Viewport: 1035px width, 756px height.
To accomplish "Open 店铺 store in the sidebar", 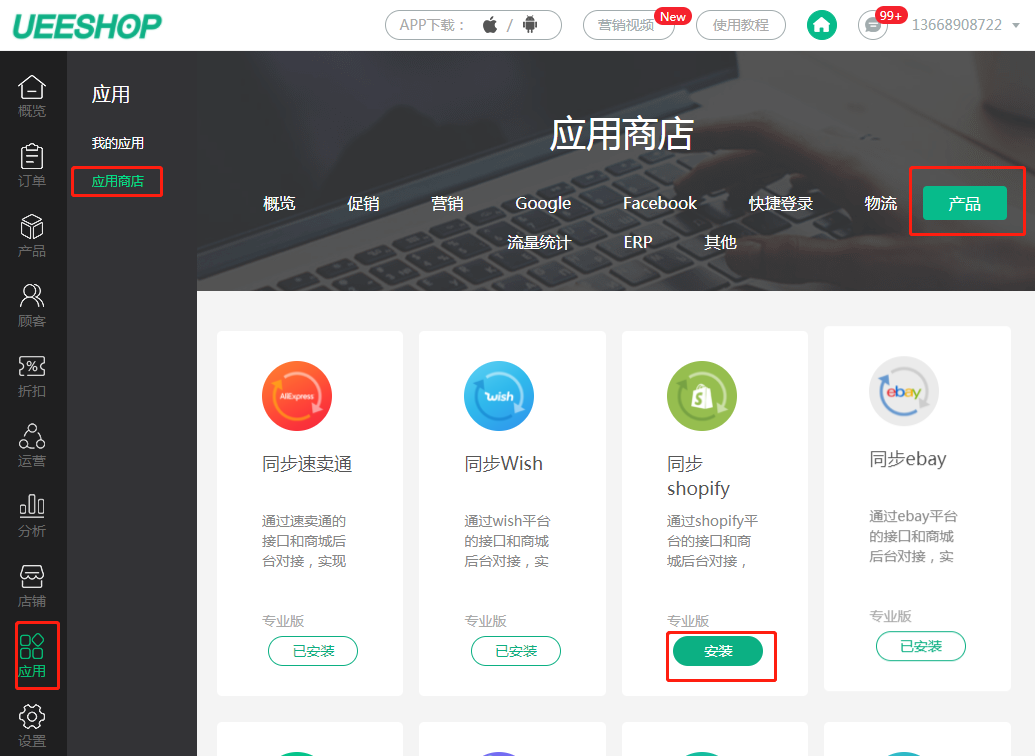I will pyautogui.click(x=32, y=586).
